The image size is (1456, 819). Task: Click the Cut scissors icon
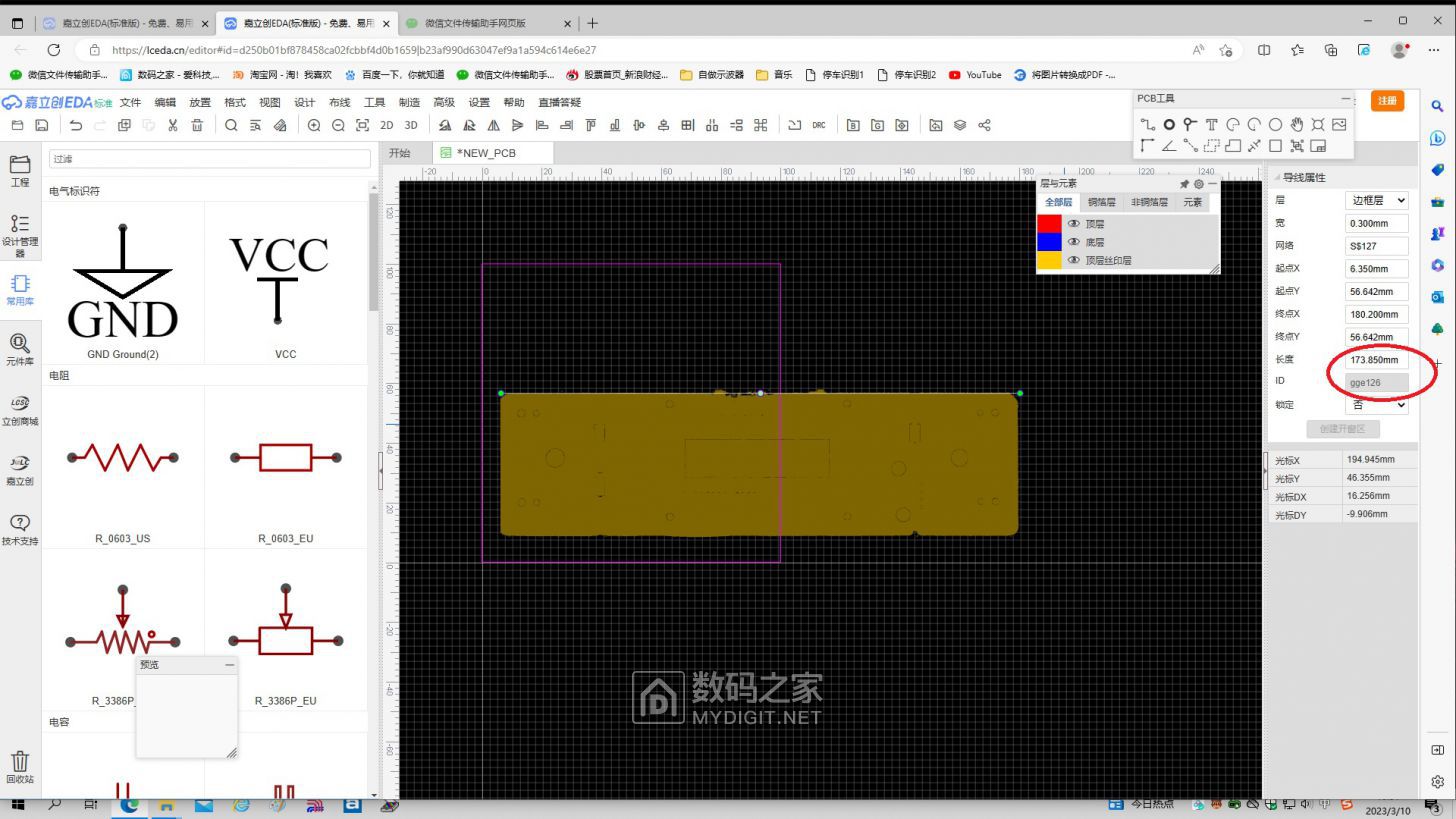tap(173, 125)
